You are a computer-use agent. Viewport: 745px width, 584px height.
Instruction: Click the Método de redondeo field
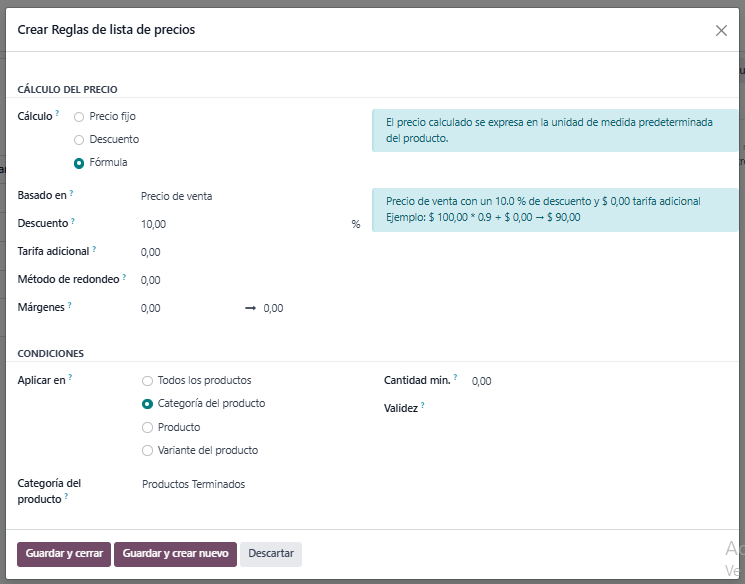[x=240, y=281]
